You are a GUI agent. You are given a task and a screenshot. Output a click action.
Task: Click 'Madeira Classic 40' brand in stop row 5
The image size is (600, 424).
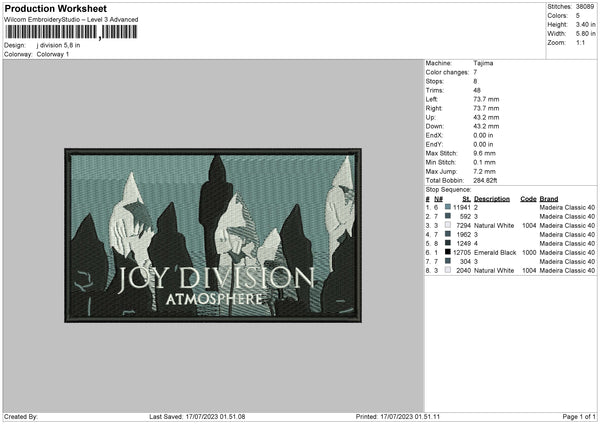tap(567, 243)
